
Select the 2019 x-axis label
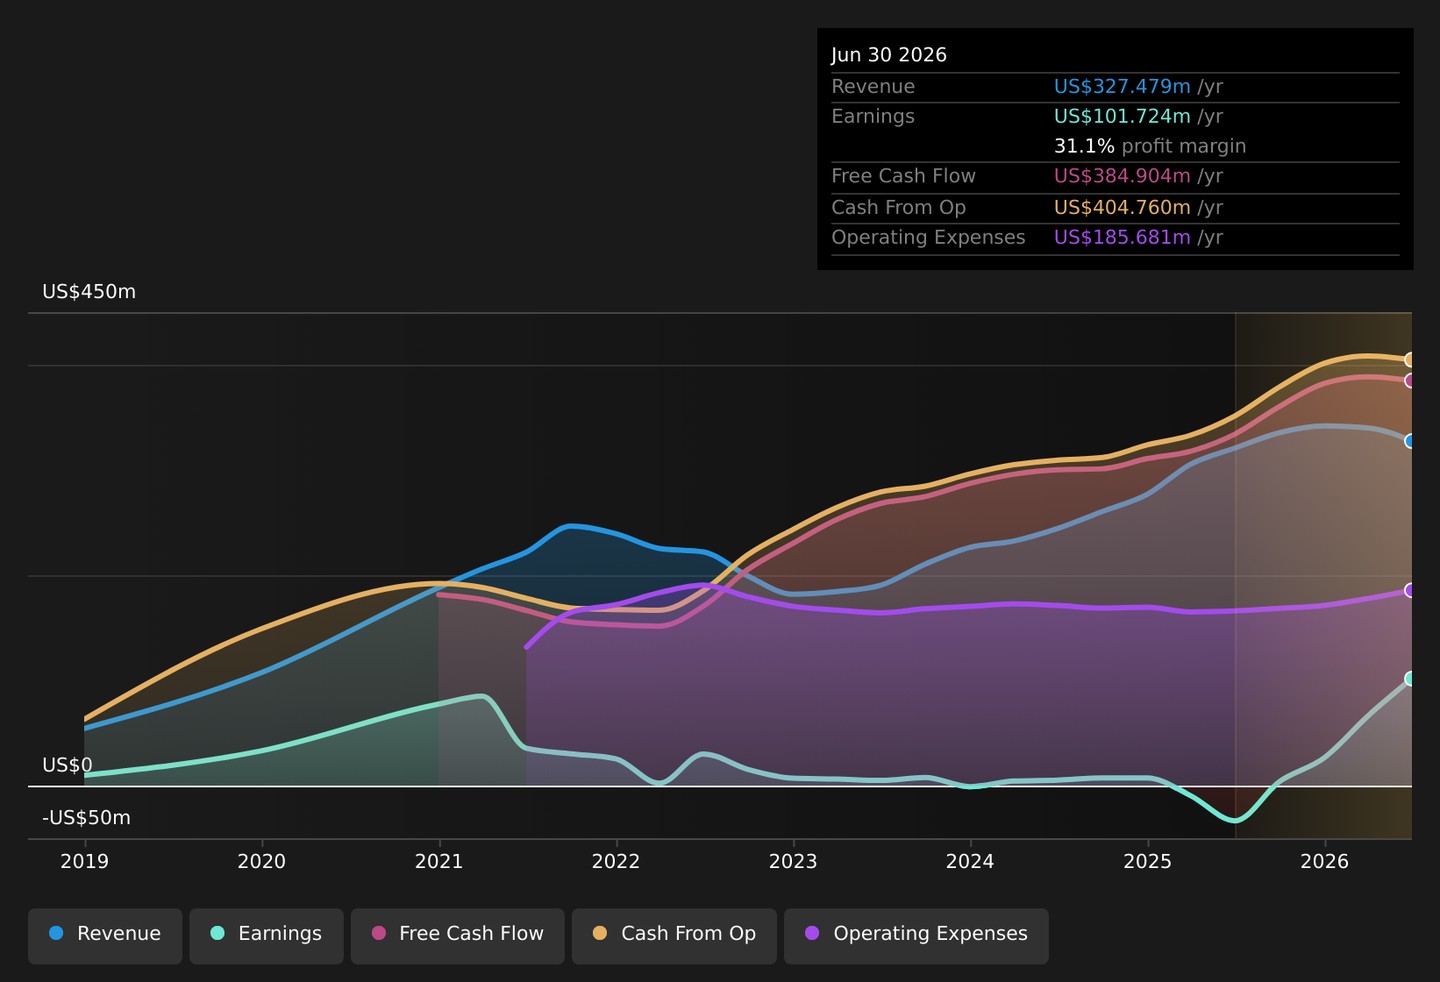coord(84,861)
